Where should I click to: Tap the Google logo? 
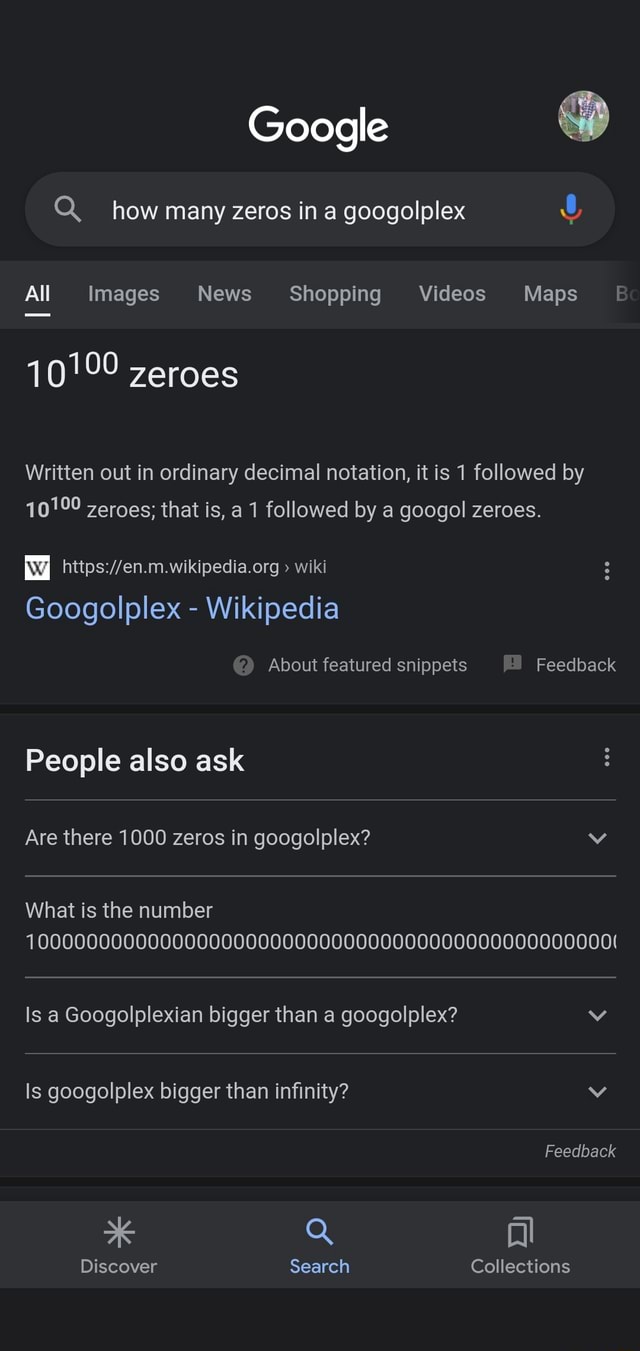pyautogui.click(x=318, y=127)
